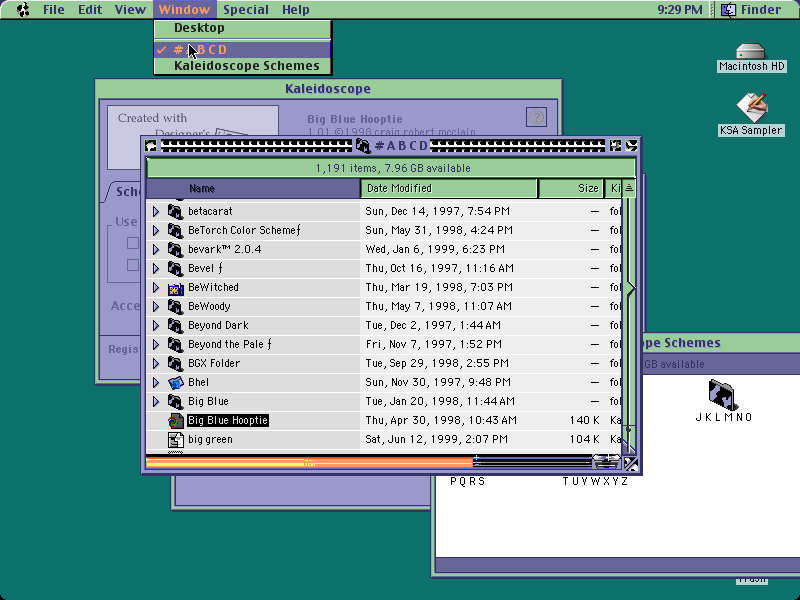Expand the Bhel disclosure triangle

[156, 383]
